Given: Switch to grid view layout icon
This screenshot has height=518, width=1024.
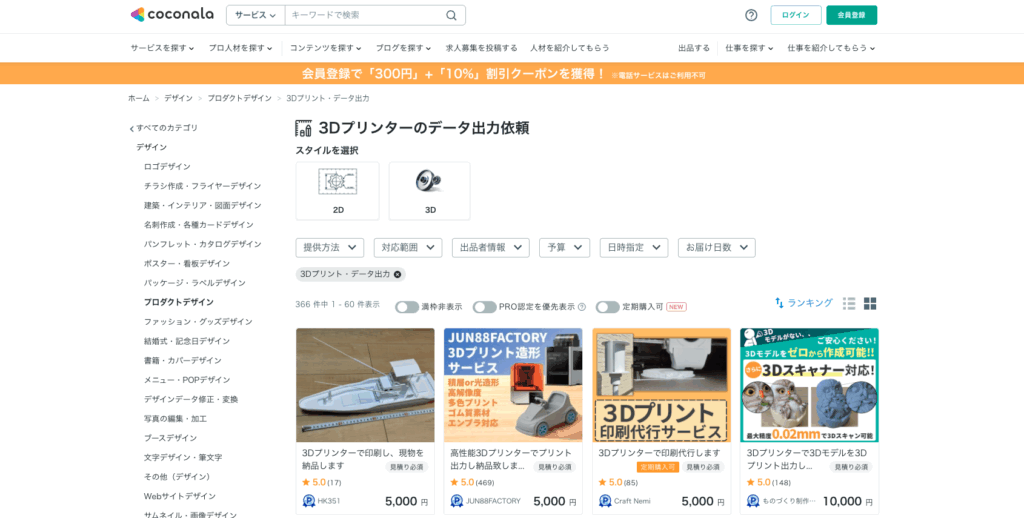Looking at the screenshot, I should (x=870, y=304).
